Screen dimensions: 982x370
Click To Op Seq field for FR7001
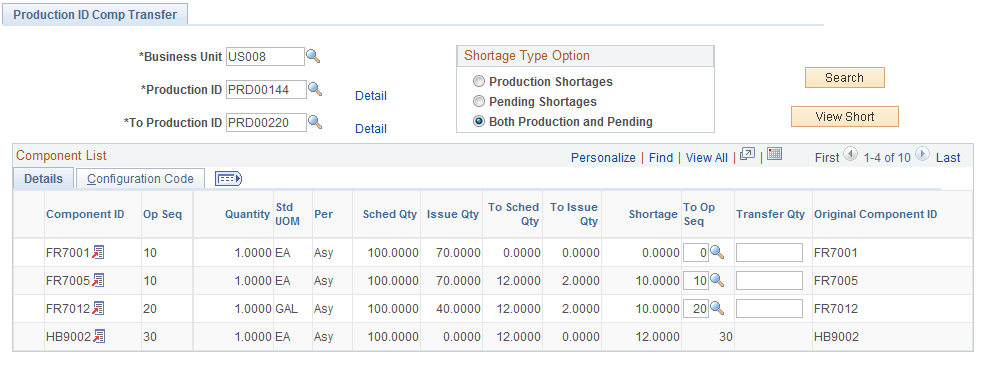pos(696,252)
